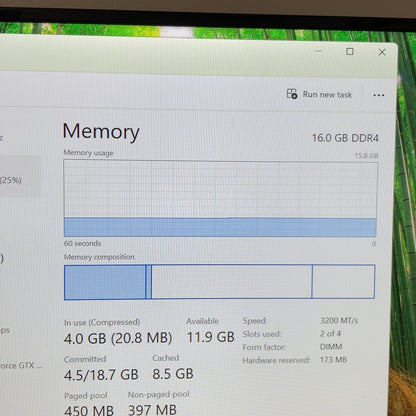Click the Free segment of Memory composition
The height and width of the screenshot is (416, 416).
[343, 282]
